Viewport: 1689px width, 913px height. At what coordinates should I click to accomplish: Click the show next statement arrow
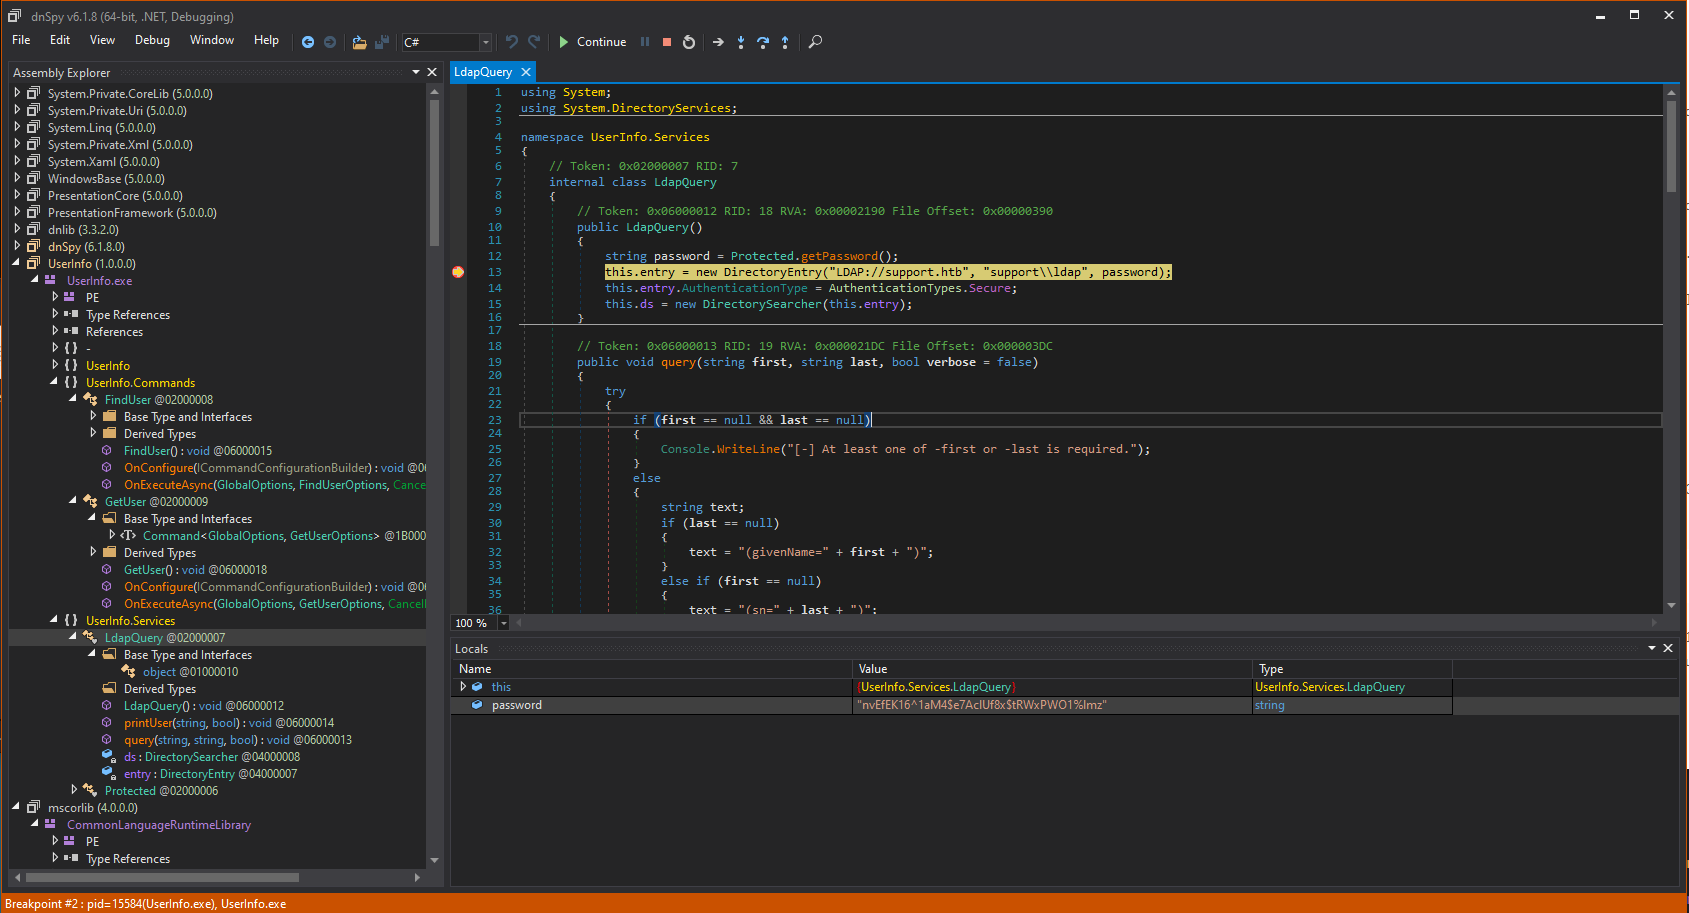(718, 42)
